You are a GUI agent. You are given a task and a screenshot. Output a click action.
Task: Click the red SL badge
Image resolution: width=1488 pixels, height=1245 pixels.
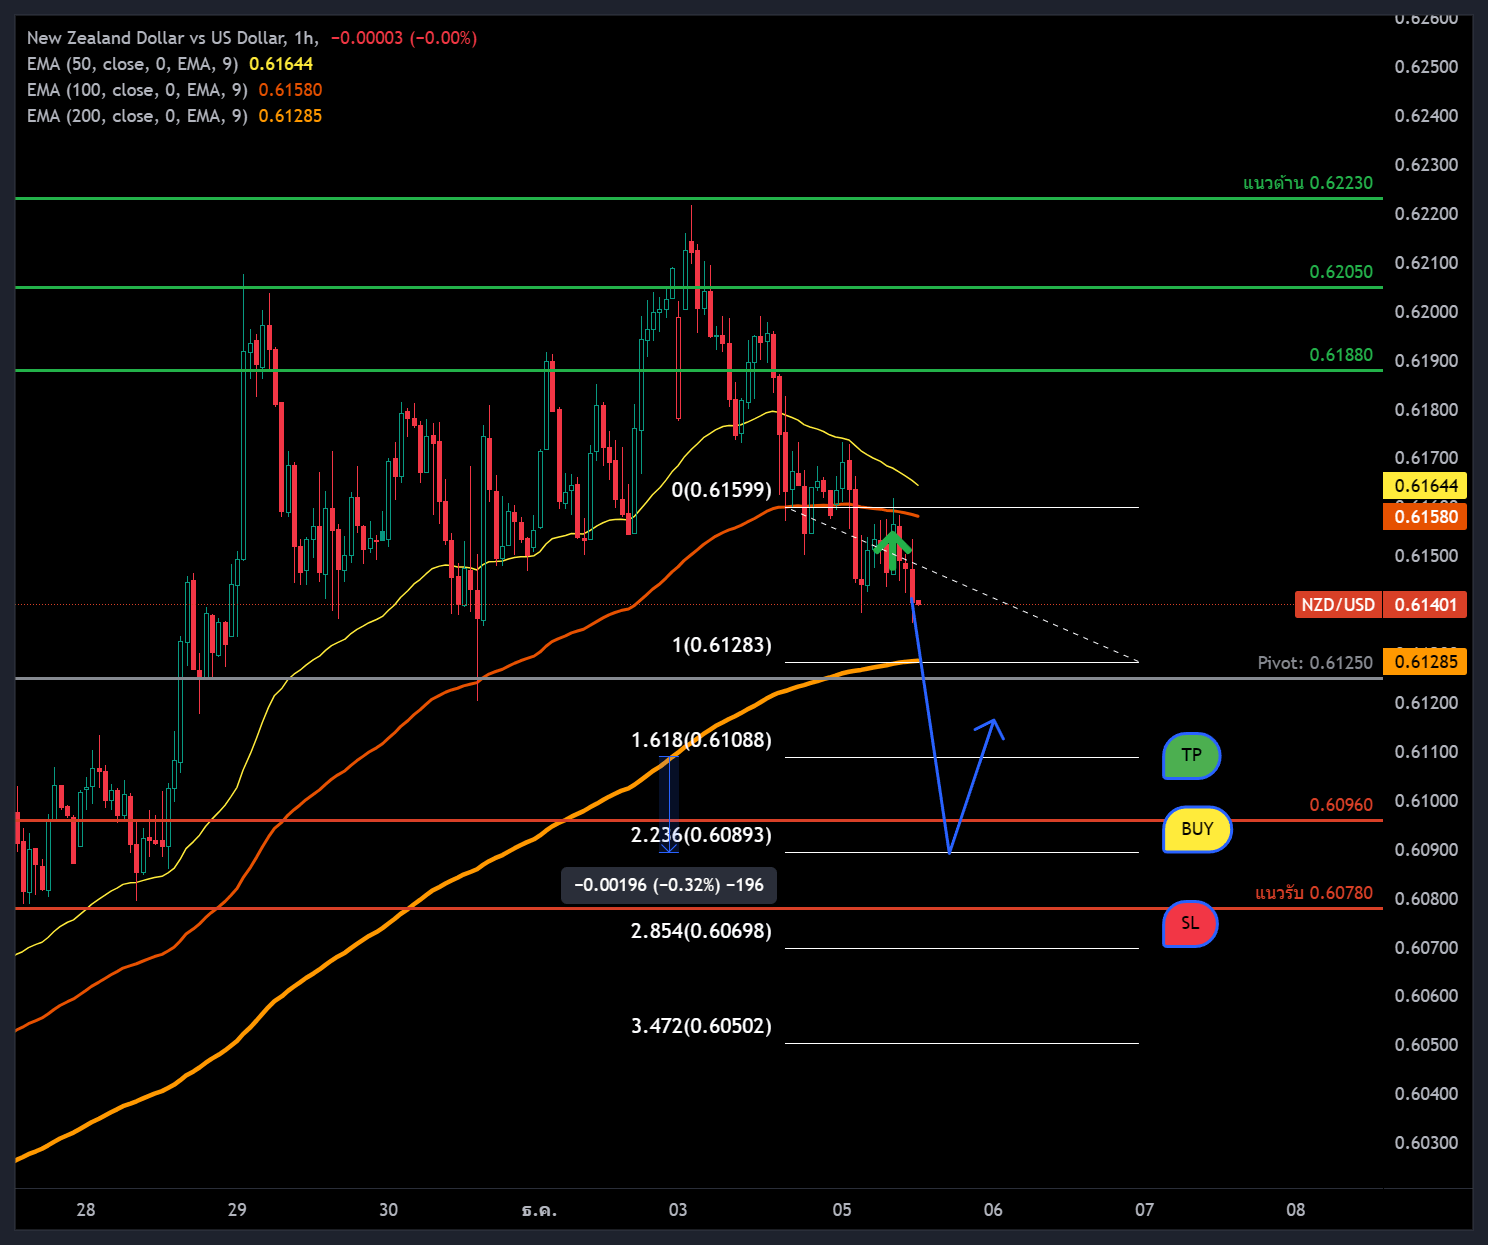(x=1190, y=924)
